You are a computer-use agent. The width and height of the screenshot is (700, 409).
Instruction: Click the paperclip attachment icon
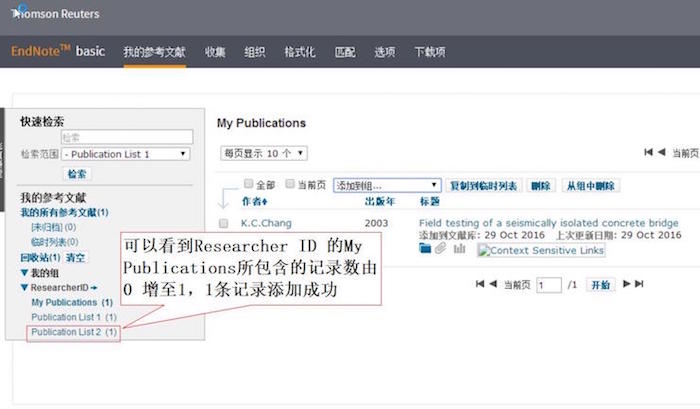point(441,249)
